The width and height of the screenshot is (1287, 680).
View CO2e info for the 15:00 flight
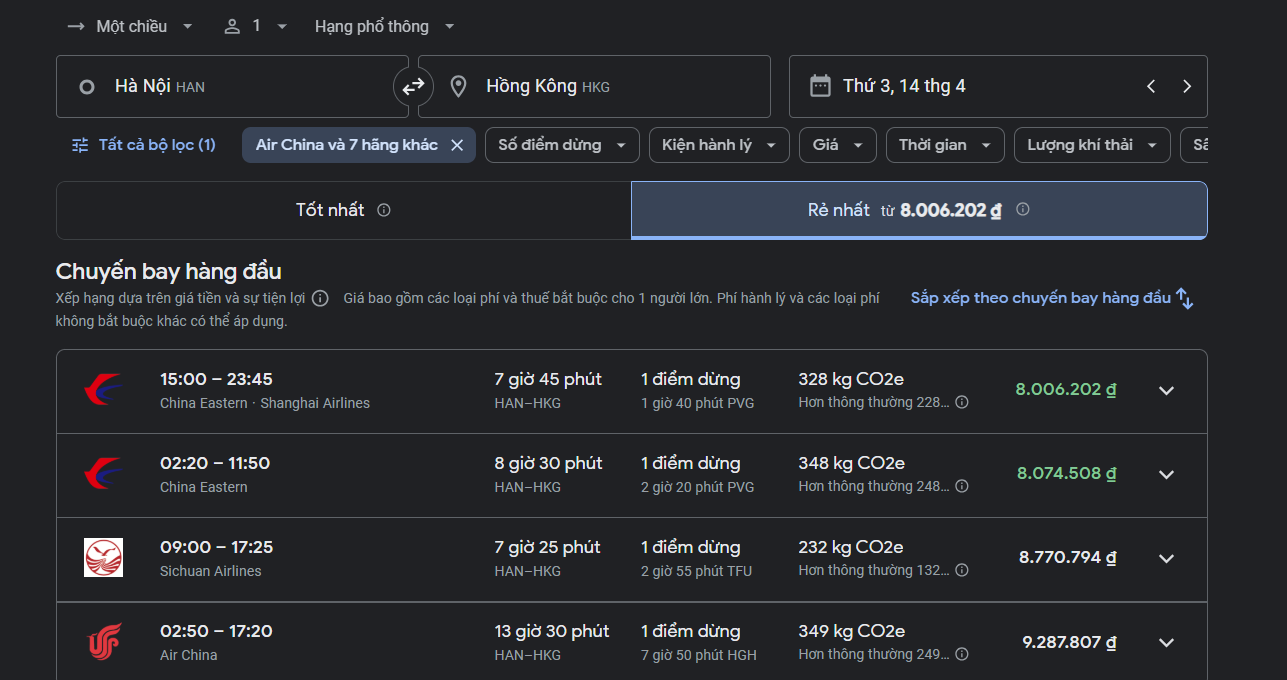(961, 403)
